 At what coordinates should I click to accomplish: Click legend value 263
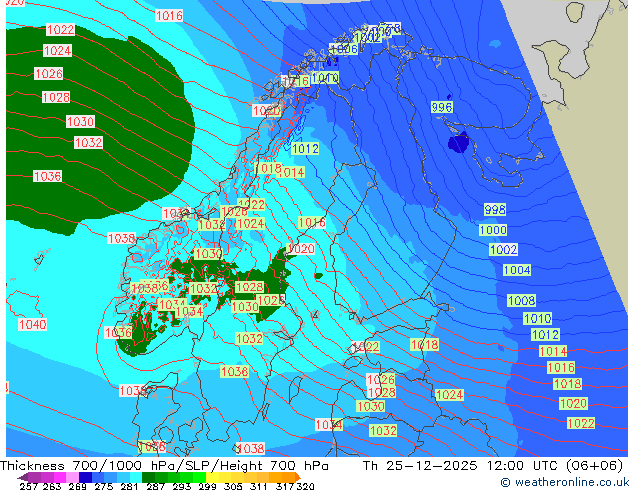pyautogui.click(x=51, y=486)
